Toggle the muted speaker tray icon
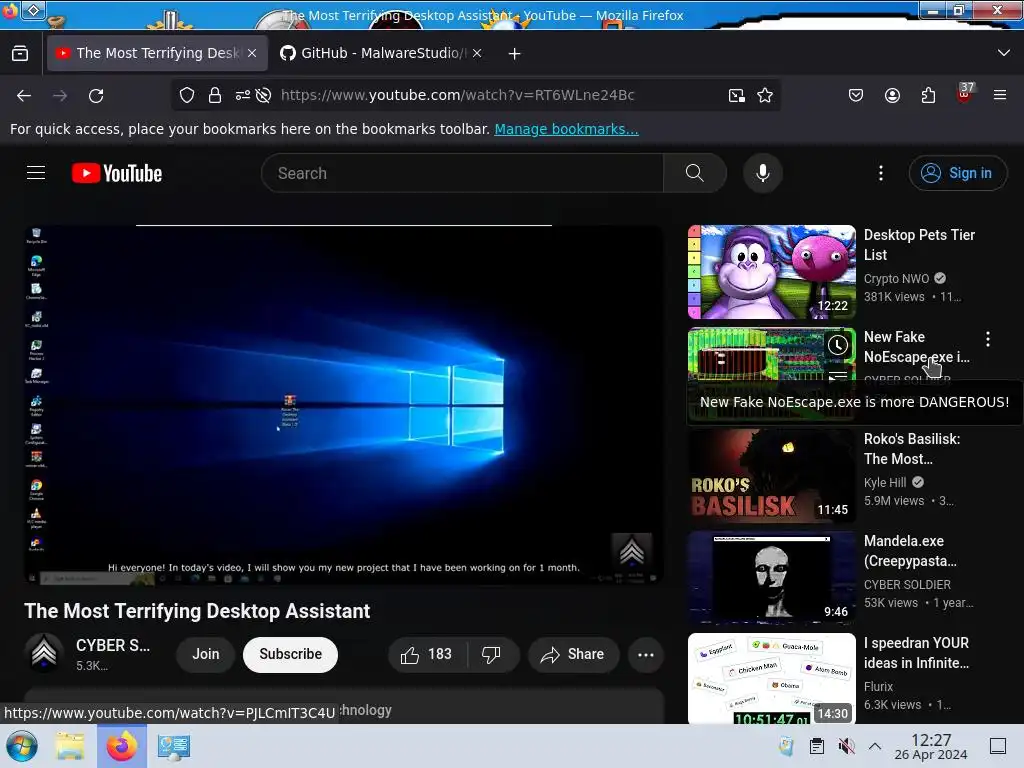This screenshot has height=768, width=1024. 846,746
